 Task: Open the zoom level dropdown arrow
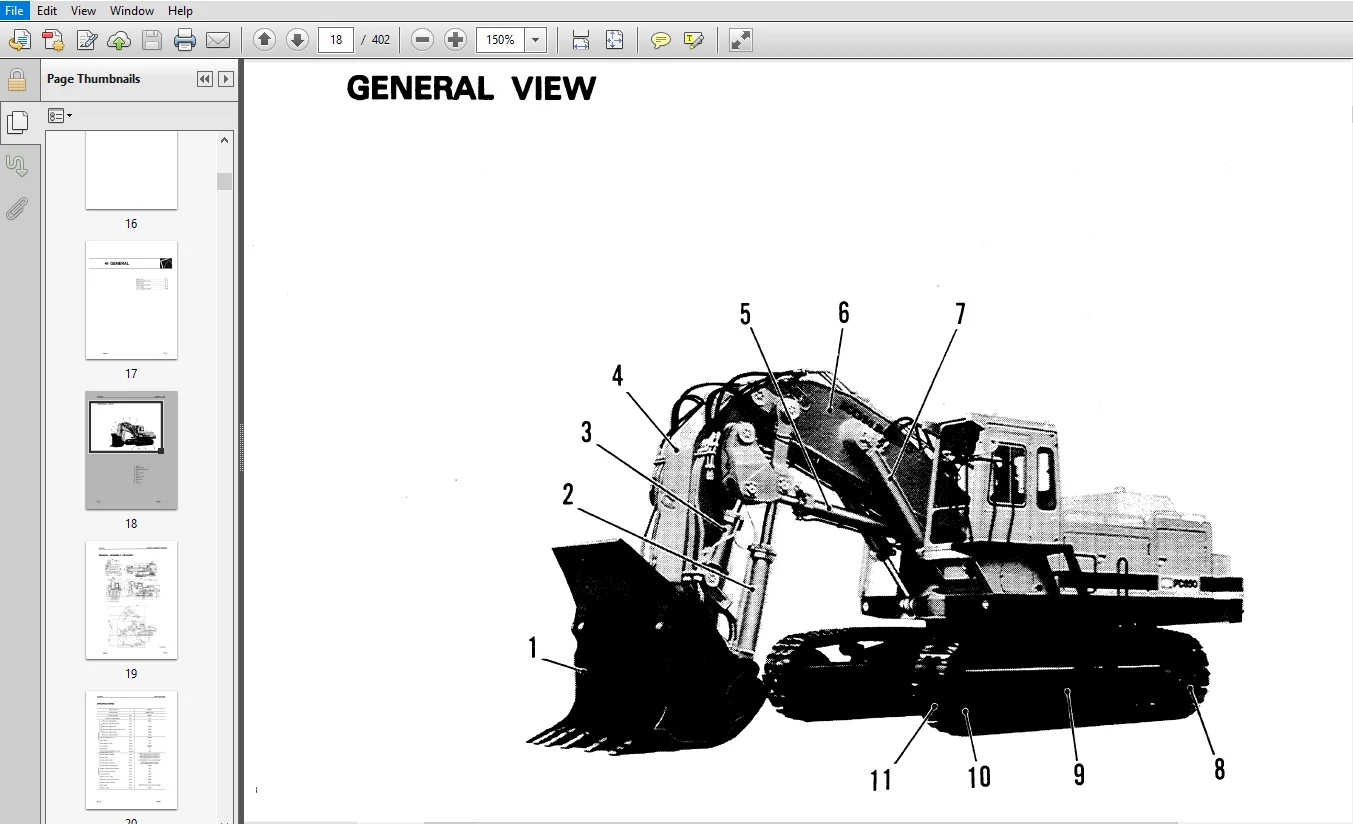click(536, 40)
